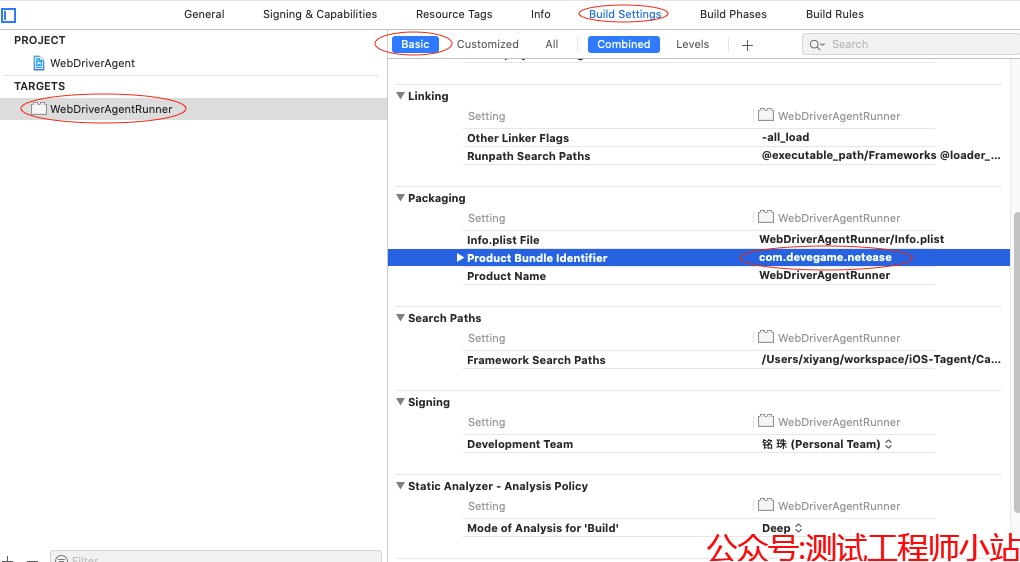Select the Development Team setting label
The height and width of the screenshot is (562, 1020).
[520, 444]
